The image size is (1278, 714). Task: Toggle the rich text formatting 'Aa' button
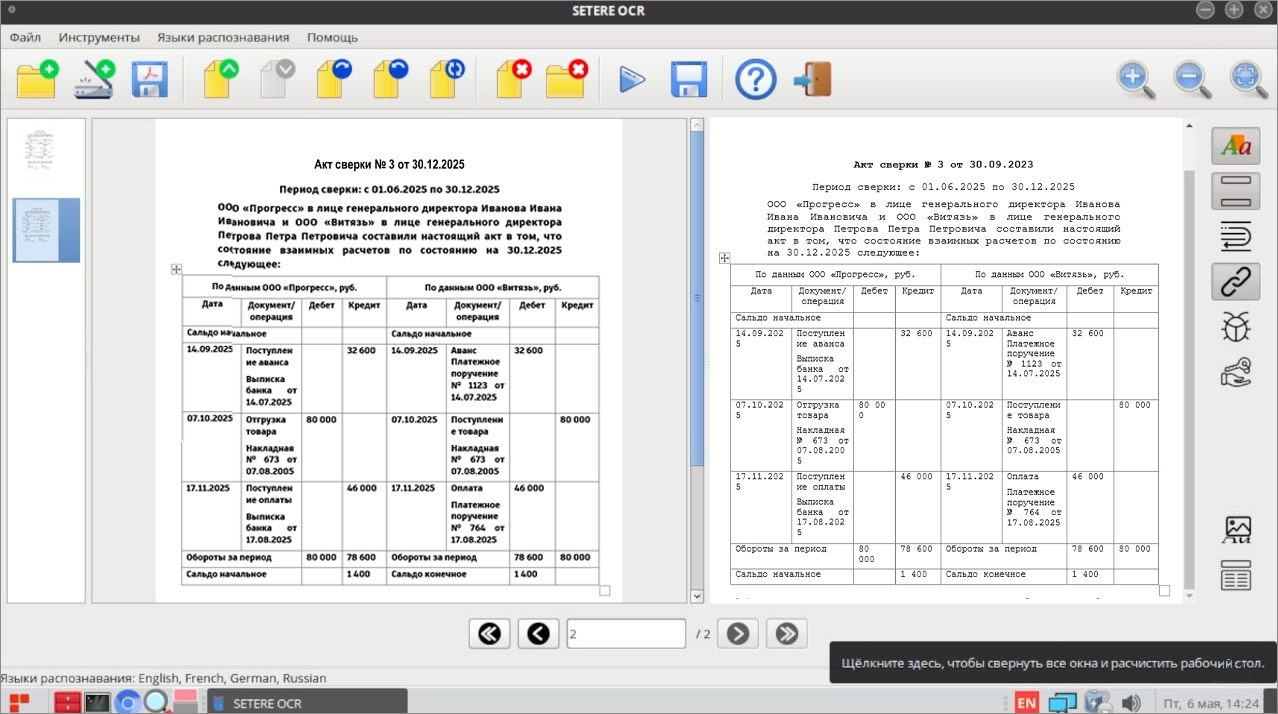coord(1235,146)
